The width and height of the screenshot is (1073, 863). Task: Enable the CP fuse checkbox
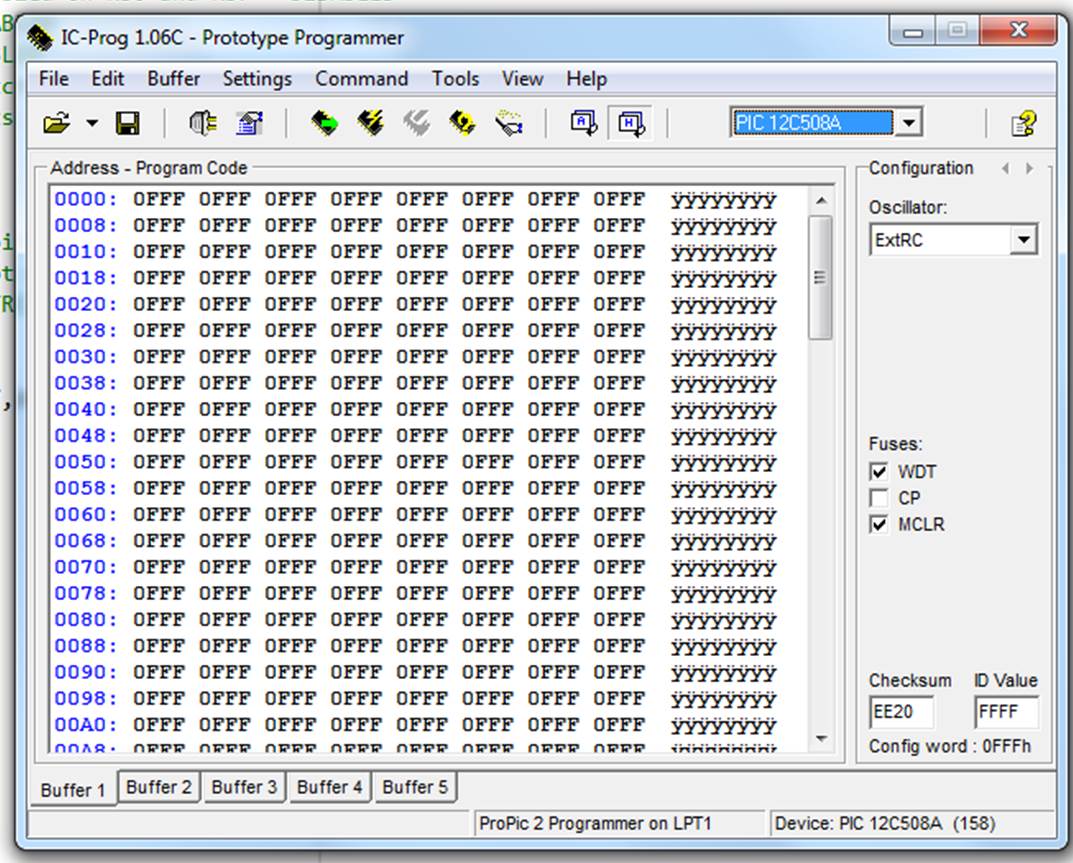pyautogui.click(x=879, y=498)
